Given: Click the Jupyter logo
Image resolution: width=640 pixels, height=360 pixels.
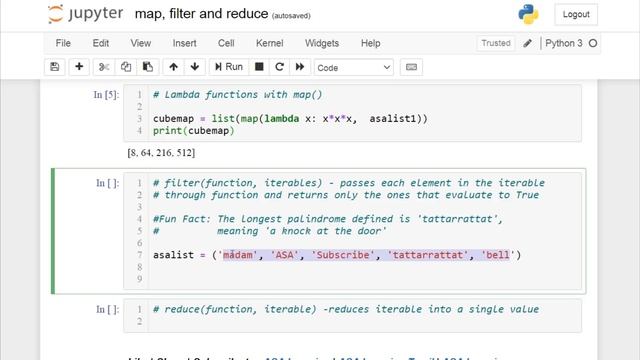Looking at the screenshot, I should coord(85,14).
